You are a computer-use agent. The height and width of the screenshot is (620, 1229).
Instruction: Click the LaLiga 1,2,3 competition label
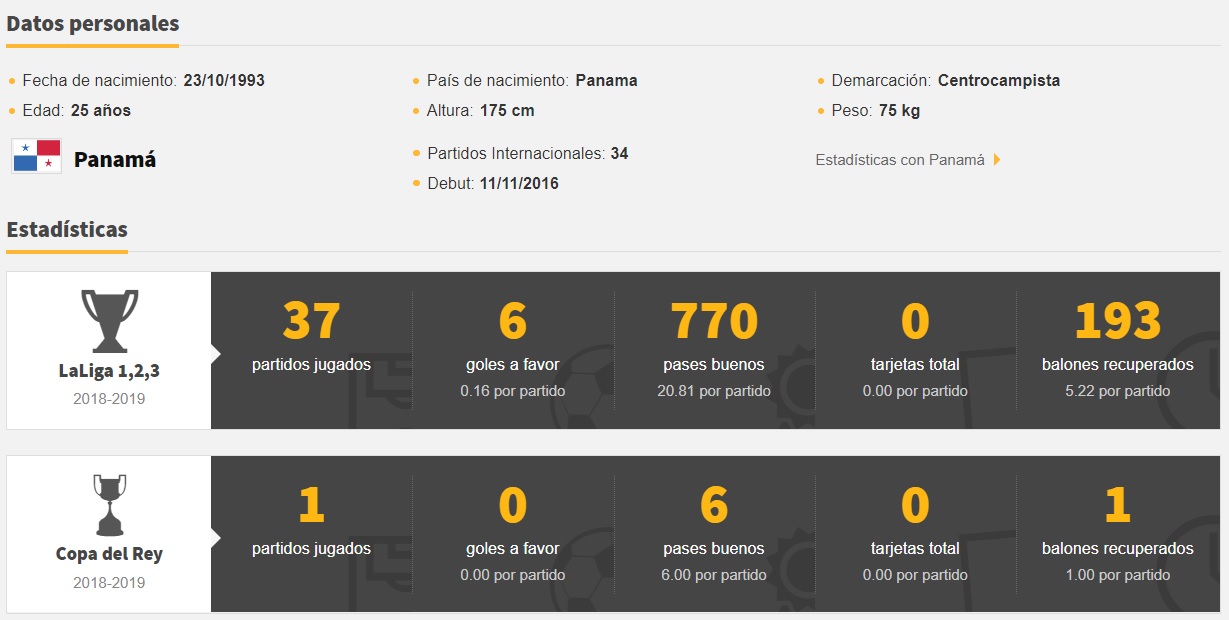(109, 371)
